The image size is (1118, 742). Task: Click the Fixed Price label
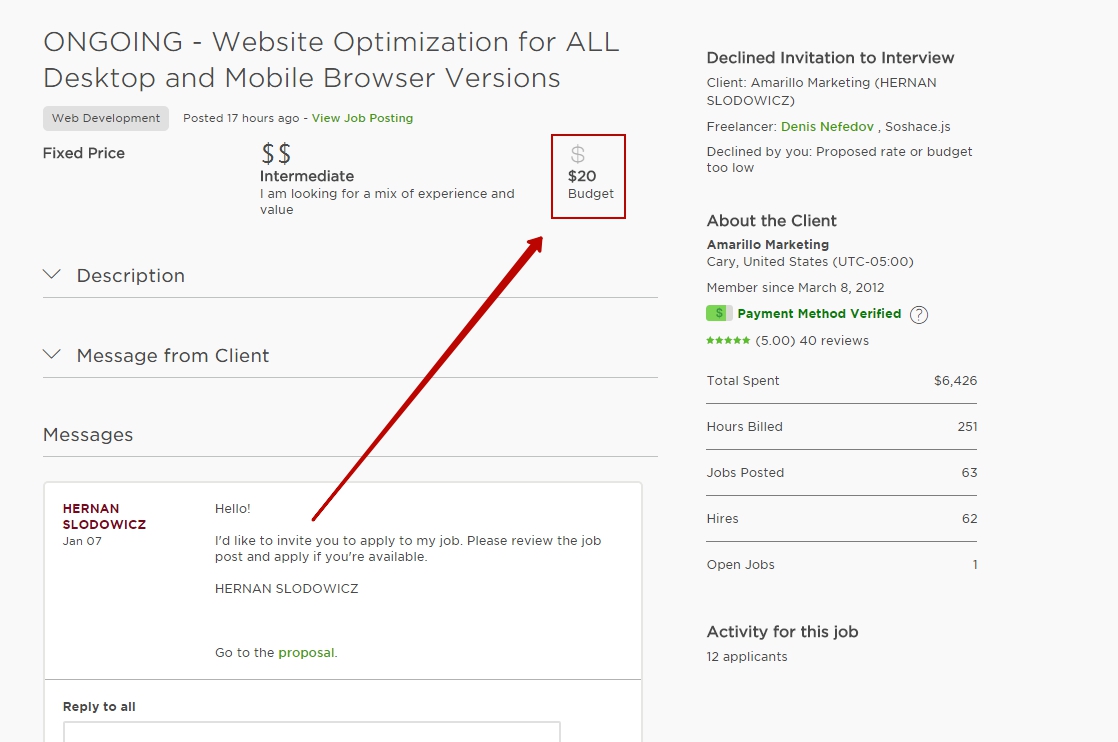pos(83,153)
